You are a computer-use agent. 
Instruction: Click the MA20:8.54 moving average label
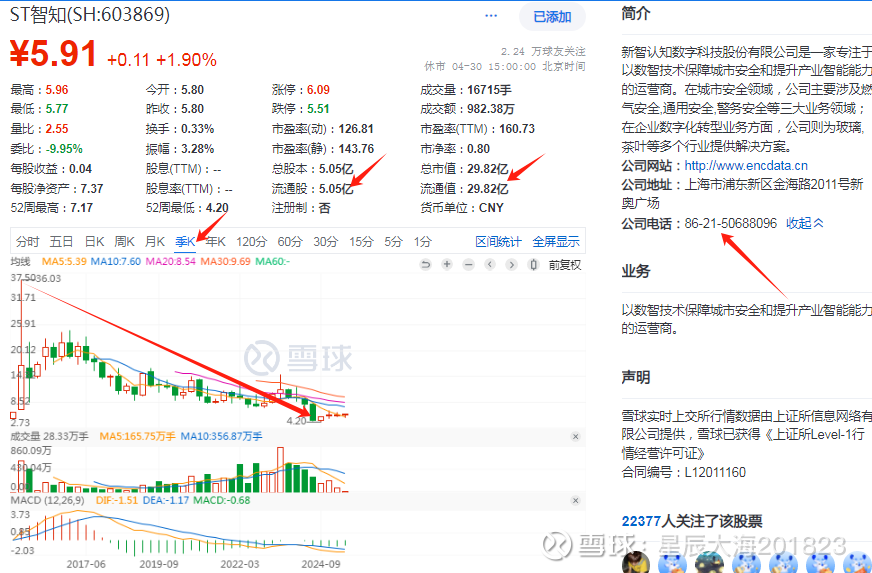[x=171, y=261]
